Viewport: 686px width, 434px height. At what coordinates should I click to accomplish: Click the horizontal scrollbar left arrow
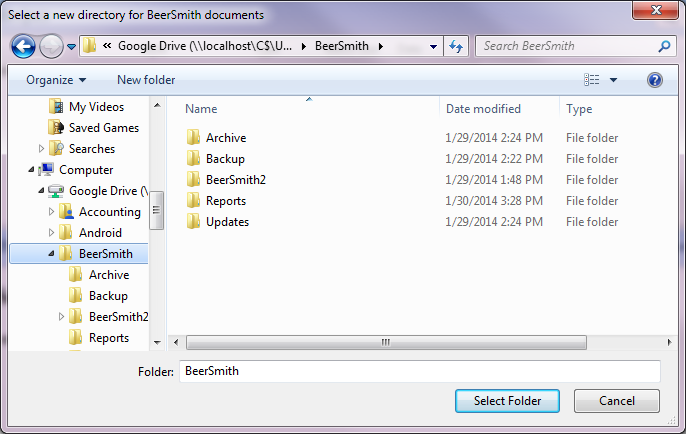176,342
